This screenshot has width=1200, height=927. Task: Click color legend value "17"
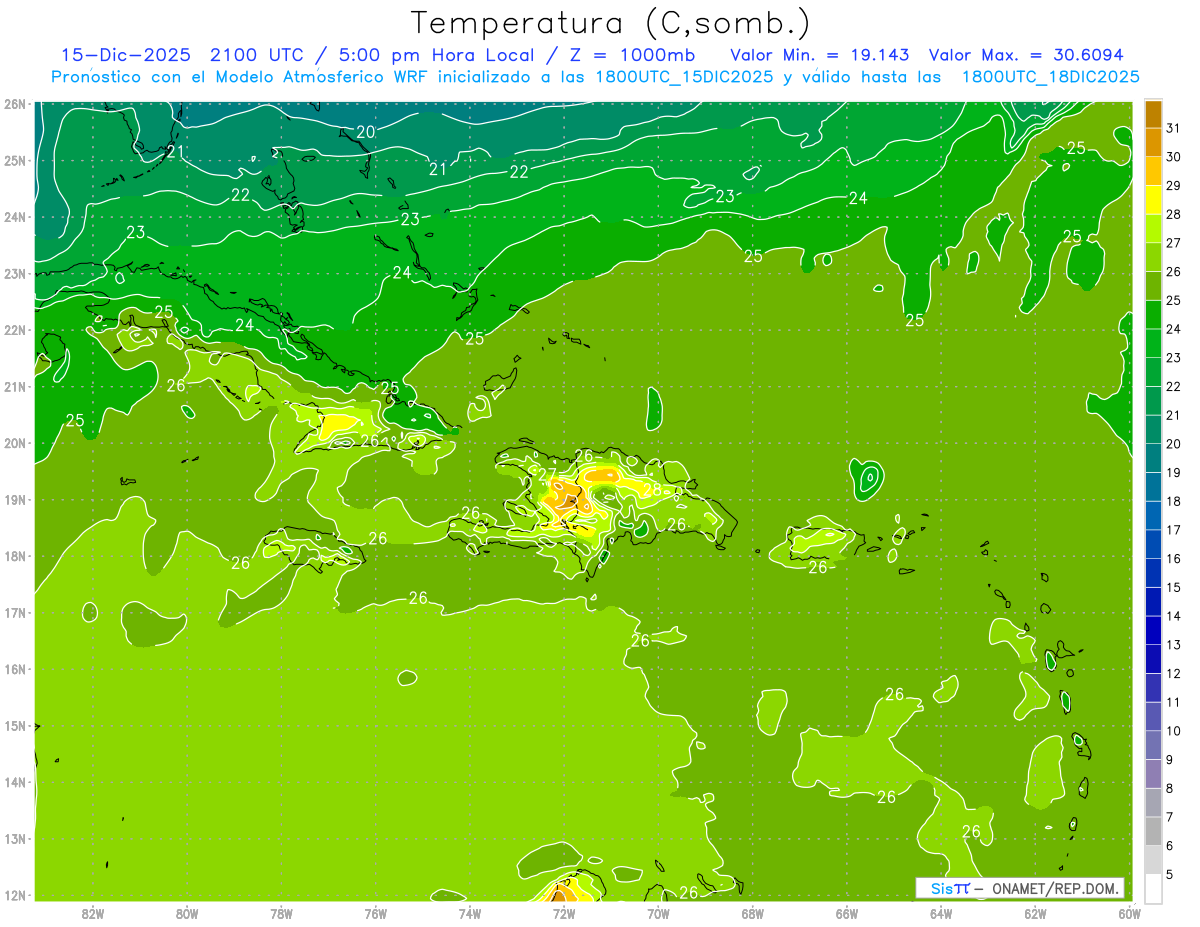1174,530
